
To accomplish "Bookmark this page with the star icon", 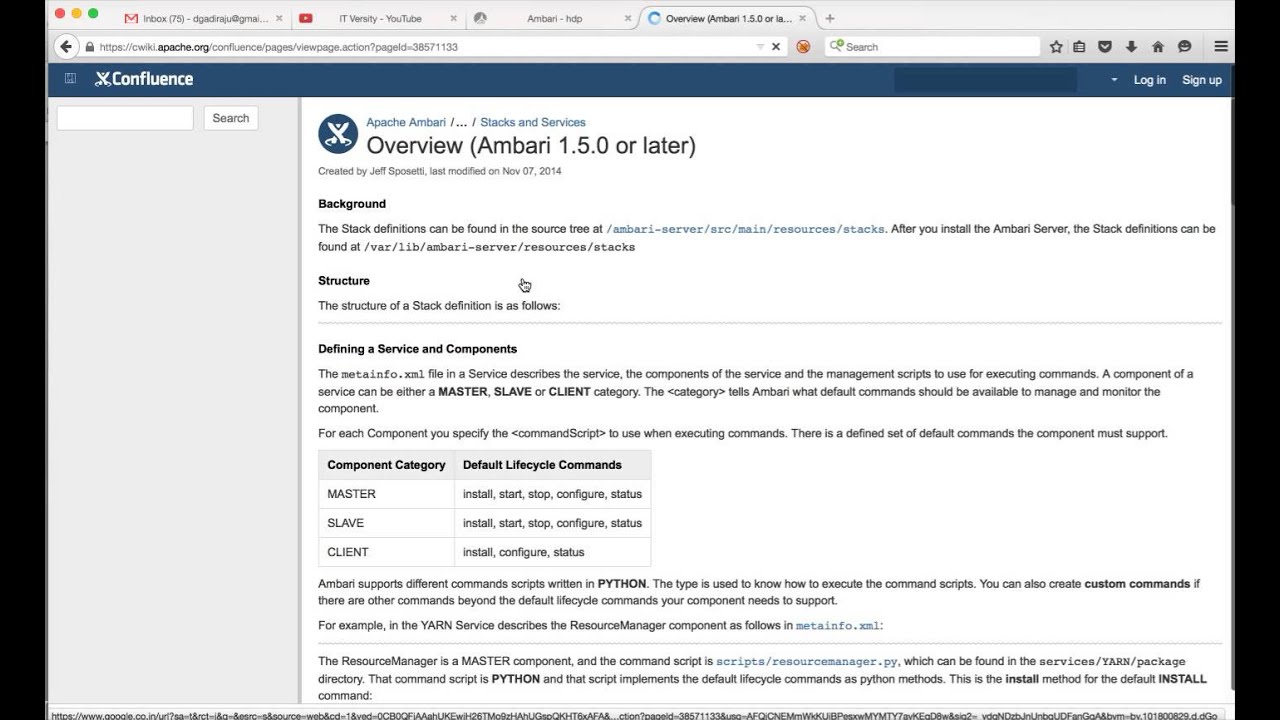I will [1056, 46].
